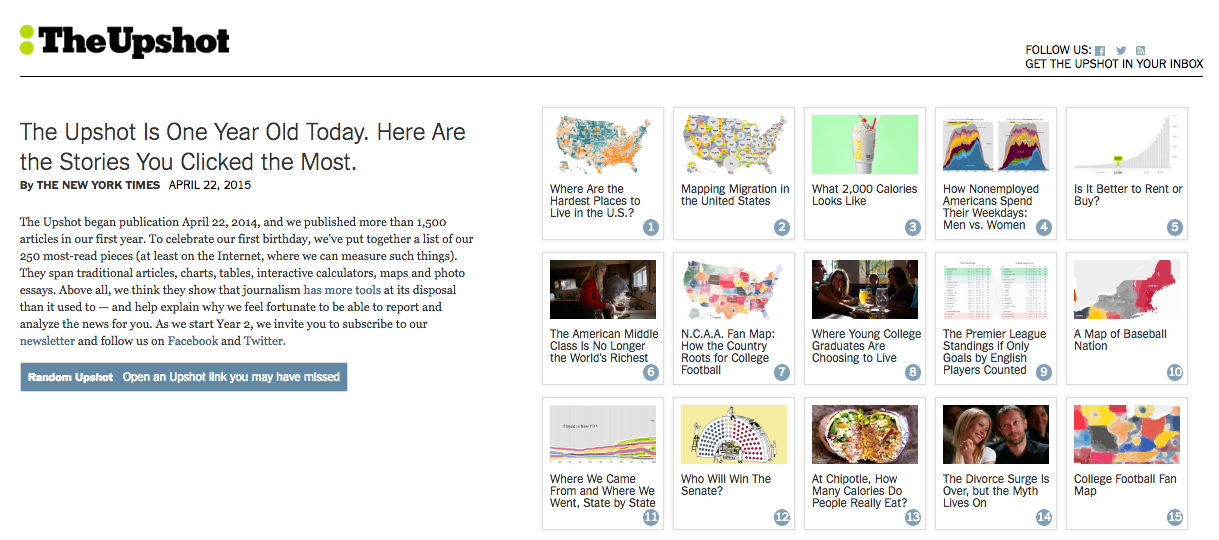Click the Twitter bird icon
Image resolution: width=1219 pixels, height=540 pixels.
[1121, 50]
